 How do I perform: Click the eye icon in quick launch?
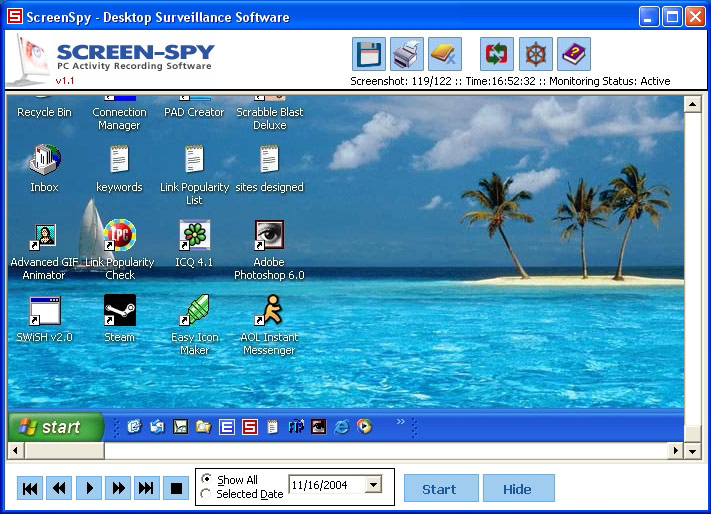[x=319, y=427]
